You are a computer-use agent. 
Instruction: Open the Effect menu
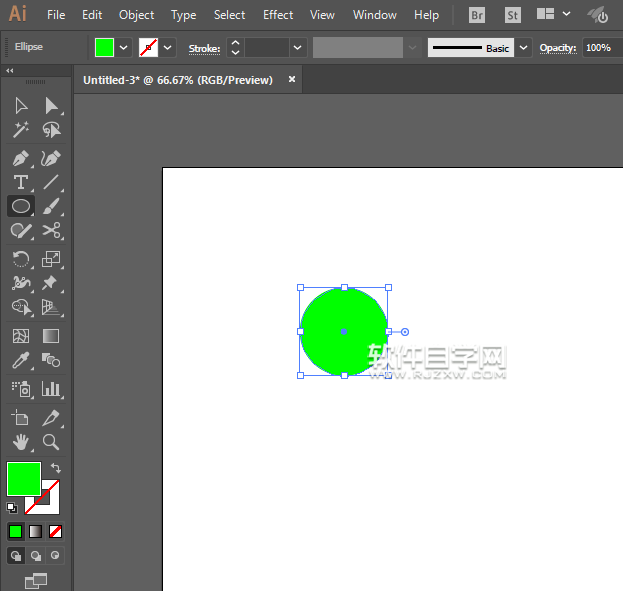click(x=278, y=15)
